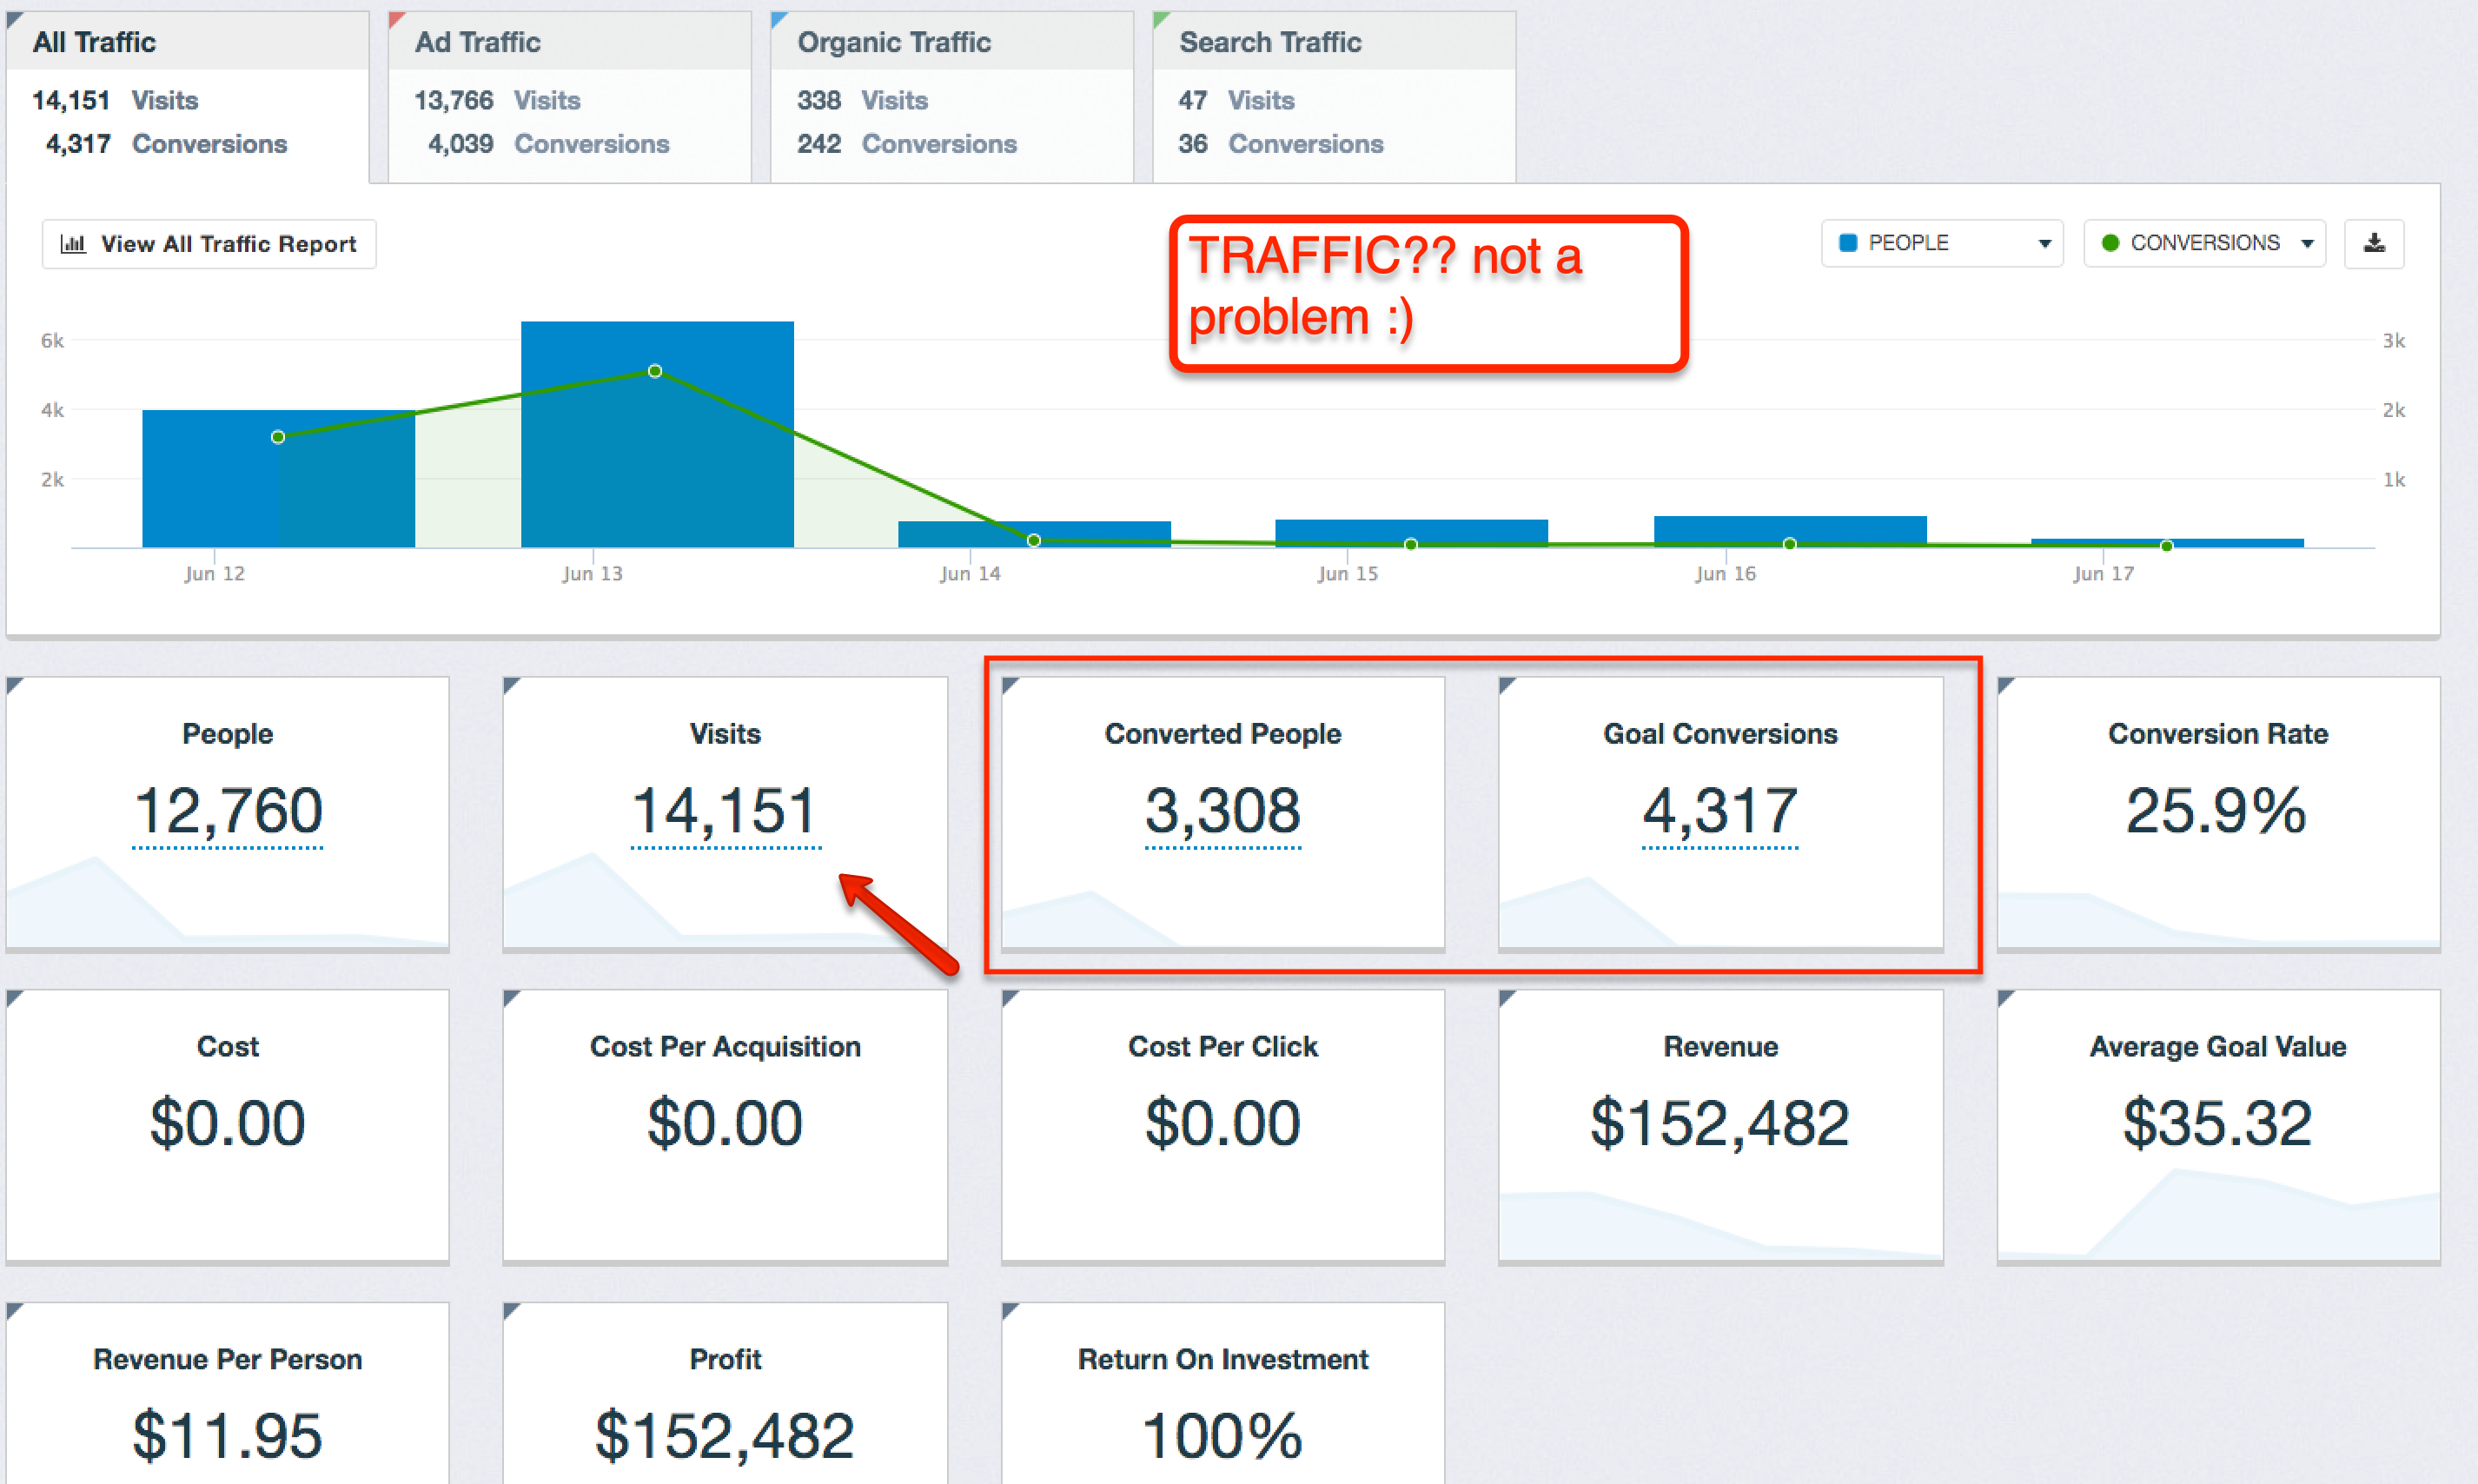Screen dimensions: 2478x1484
Task: Open the PEOPLE metric dropdown
Action: [1942, 243]
